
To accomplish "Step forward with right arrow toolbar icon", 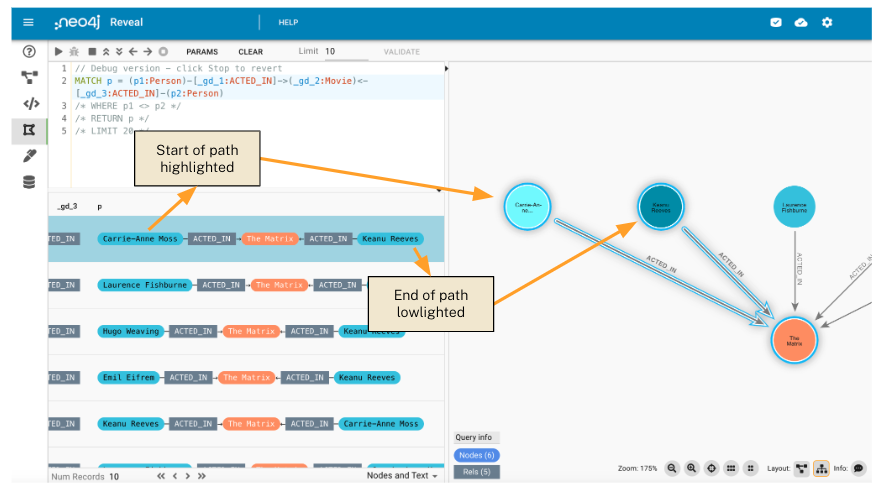I will [147, 51].
